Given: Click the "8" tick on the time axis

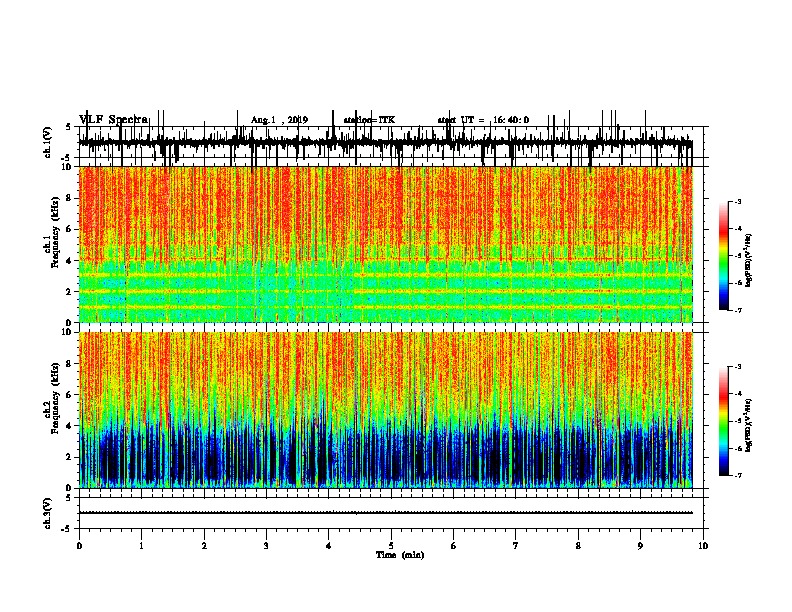Looking at the screenshot, I should point(578,546).
